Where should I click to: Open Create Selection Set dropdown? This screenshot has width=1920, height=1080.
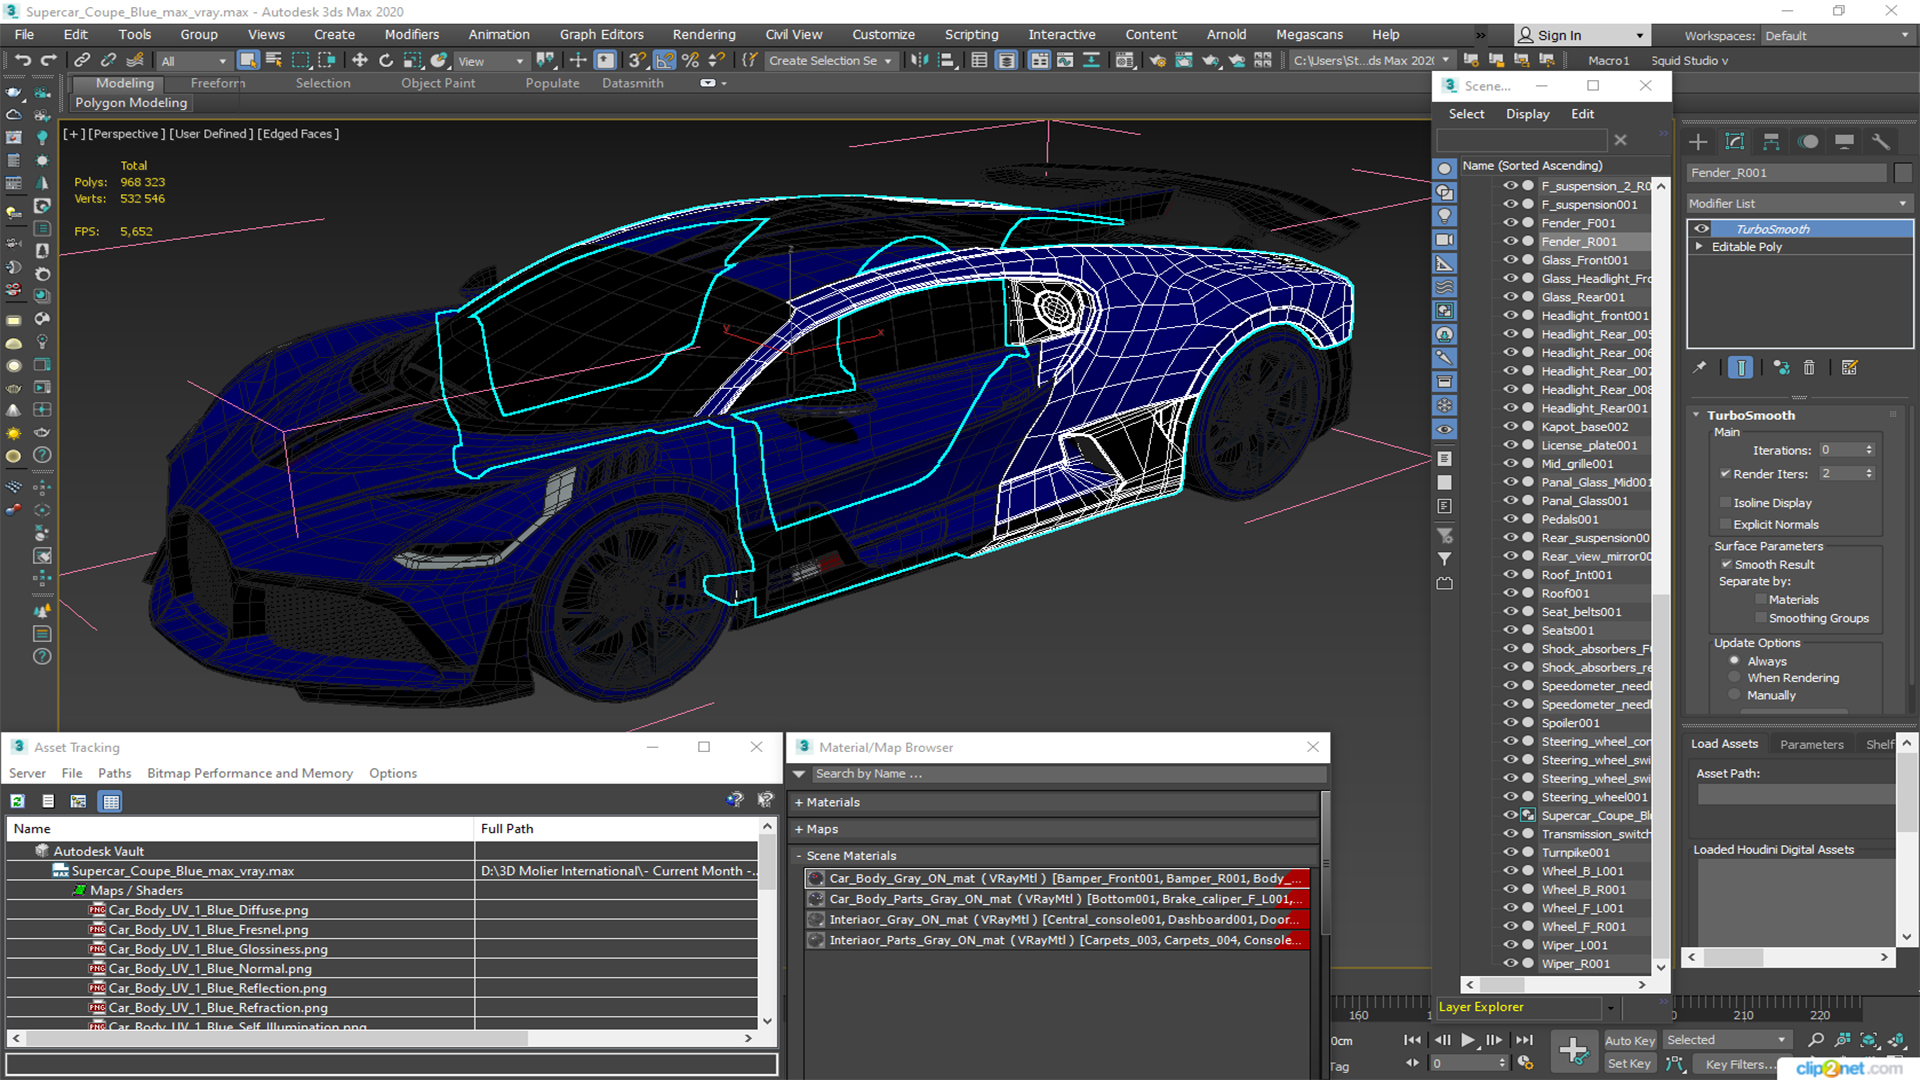pos(830,61)
